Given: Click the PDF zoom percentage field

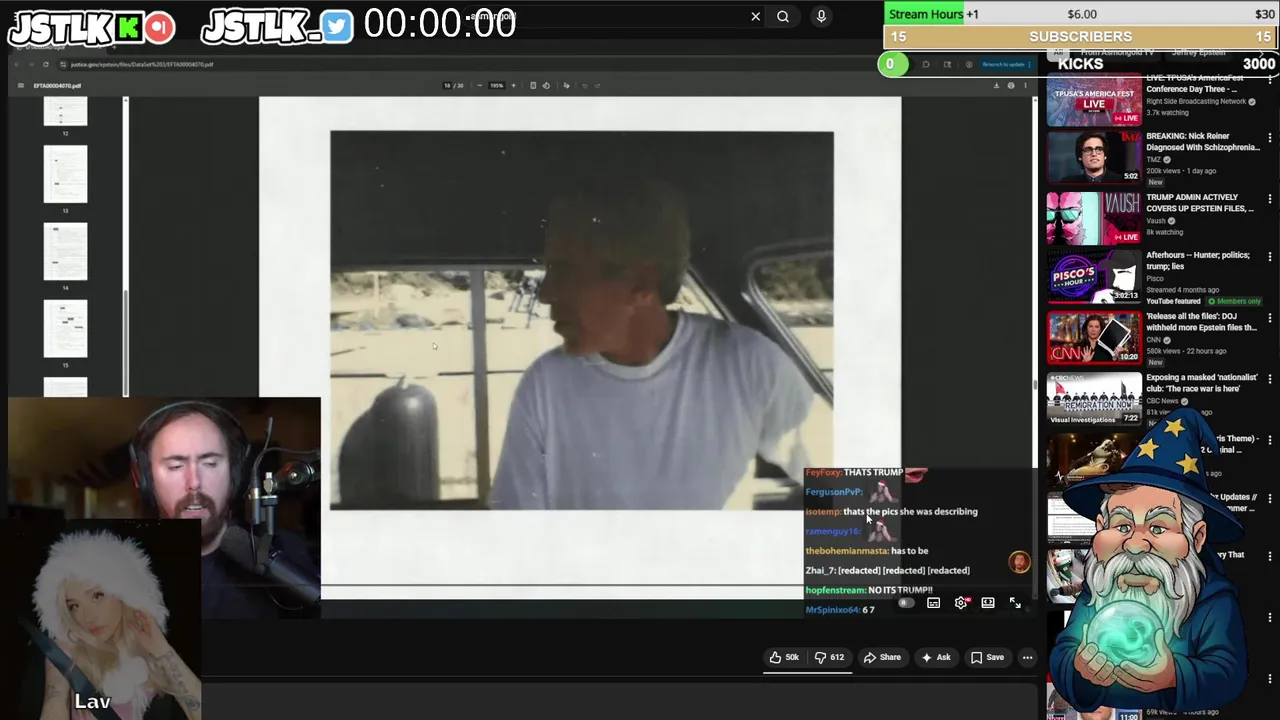Looking at the screenshot, I should [496, 86].
